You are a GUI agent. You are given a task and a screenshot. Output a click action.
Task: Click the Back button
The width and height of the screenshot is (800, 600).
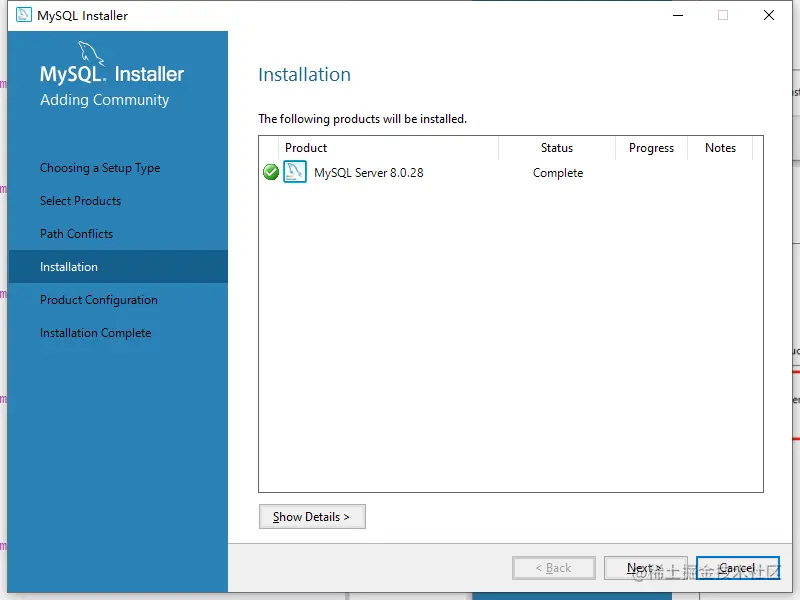pyautogui.click(x=554, y=568)
